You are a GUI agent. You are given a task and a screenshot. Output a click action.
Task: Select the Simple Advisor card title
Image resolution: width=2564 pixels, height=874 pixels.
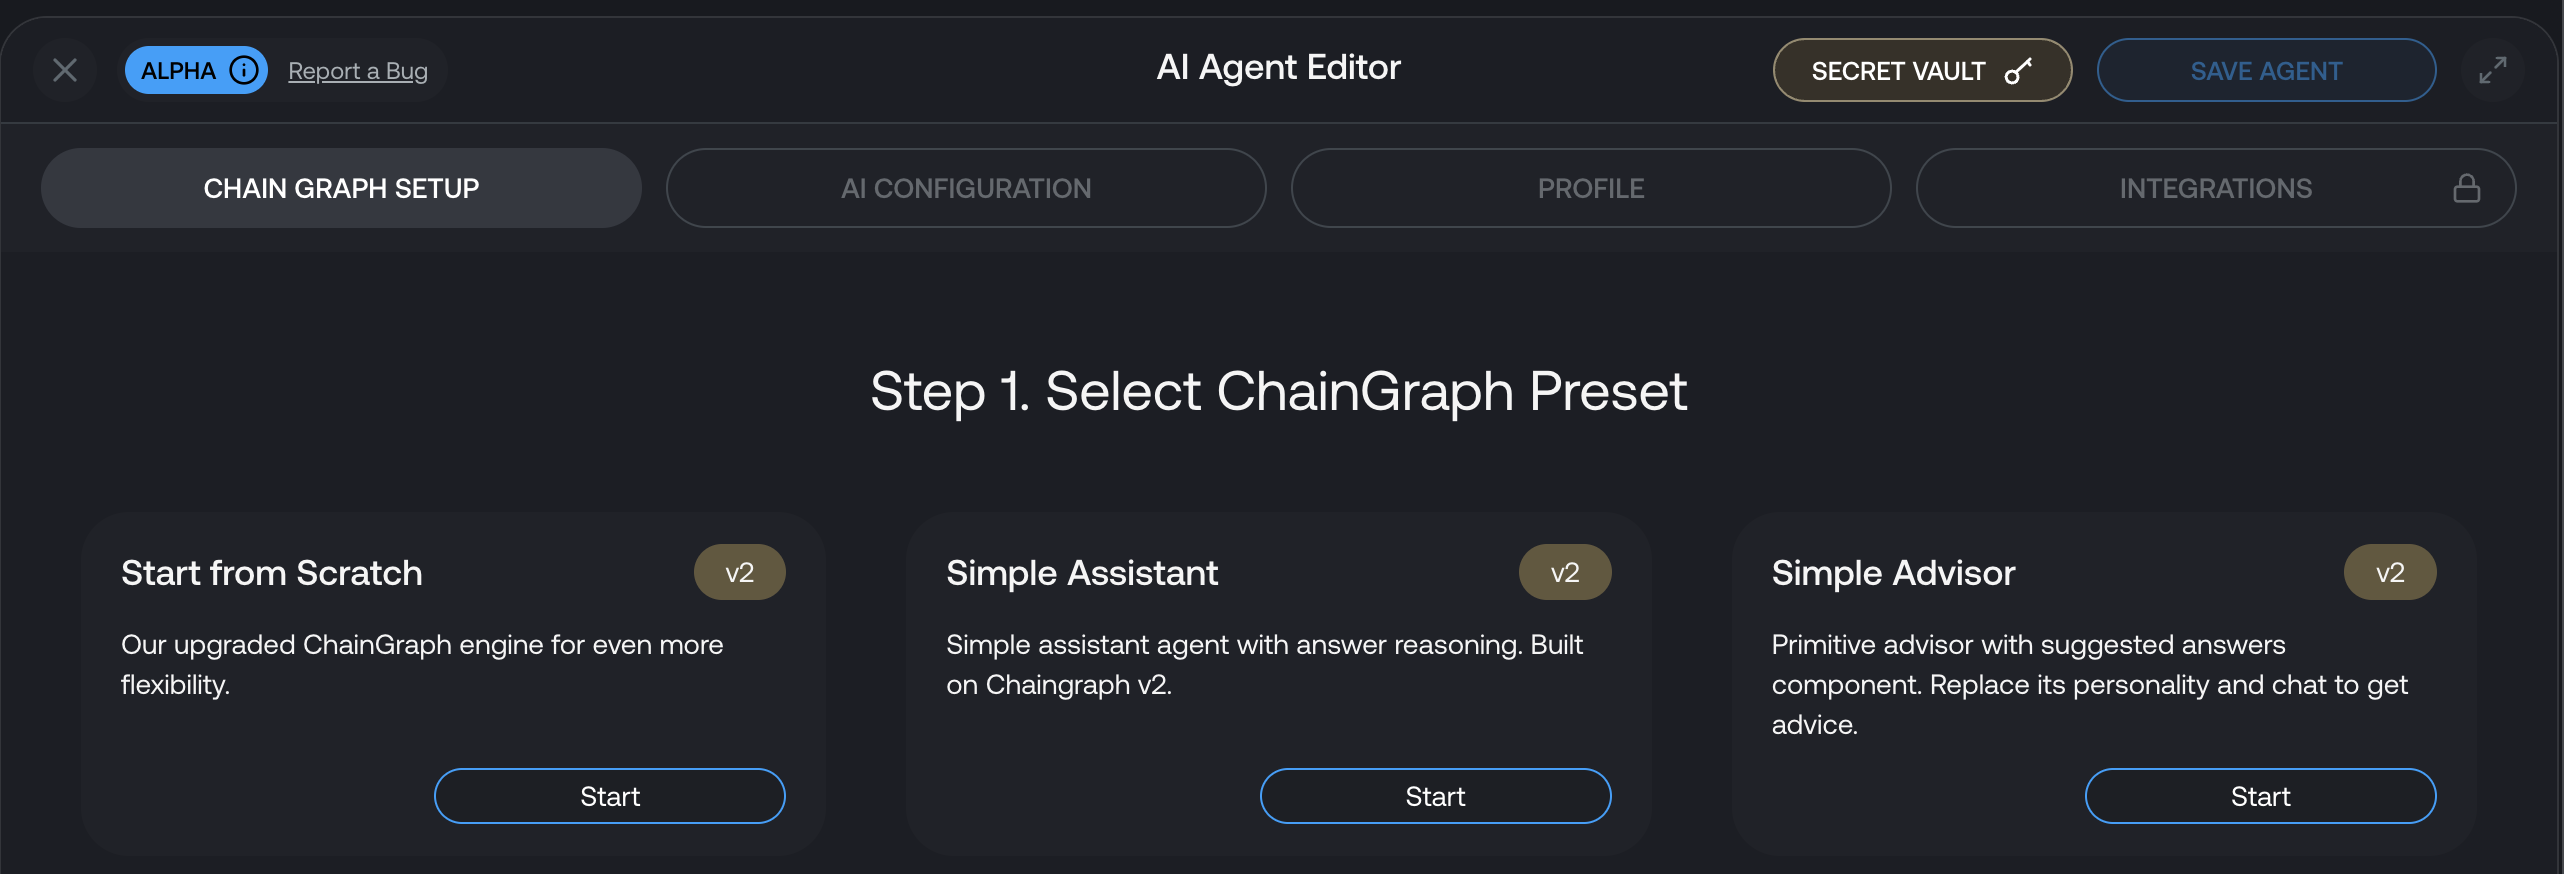click(1893, 573)
